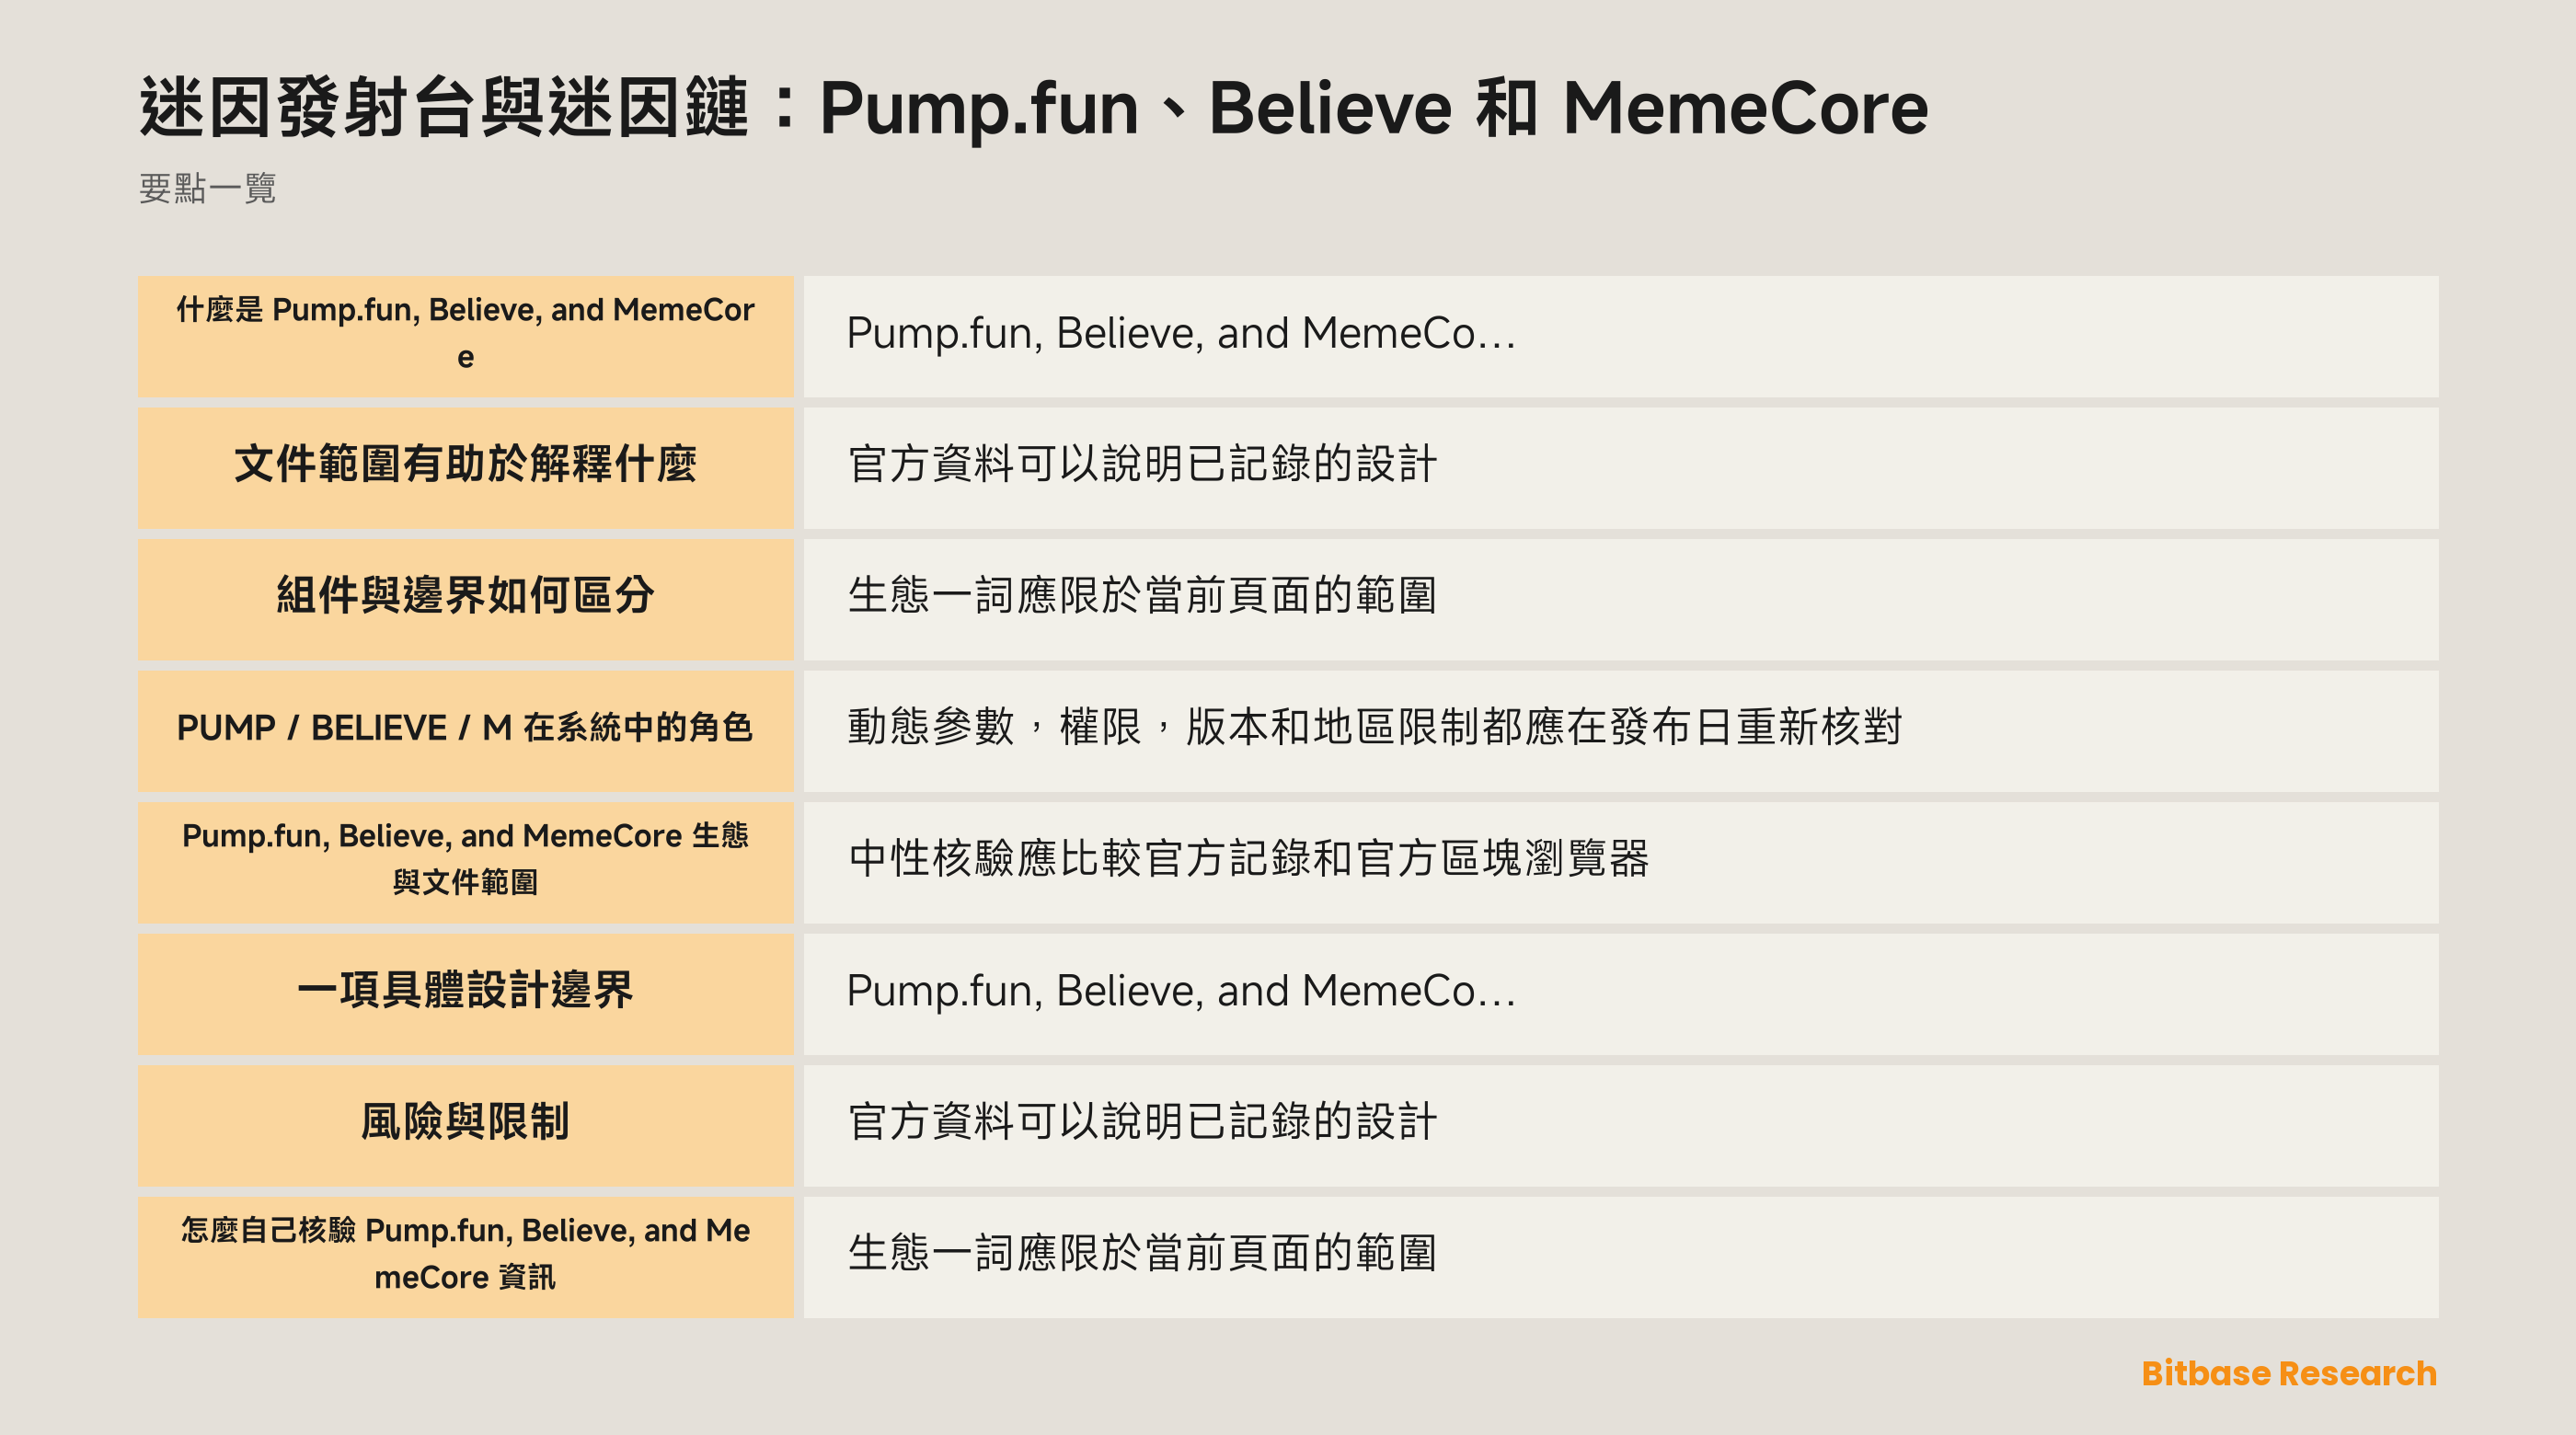Click the Pump.fun, Believe, and MemeCore 生態與文件範圍 cell
This screenshot has width=2576, height=1435.
pyautogui.click(x=465, y=862)
